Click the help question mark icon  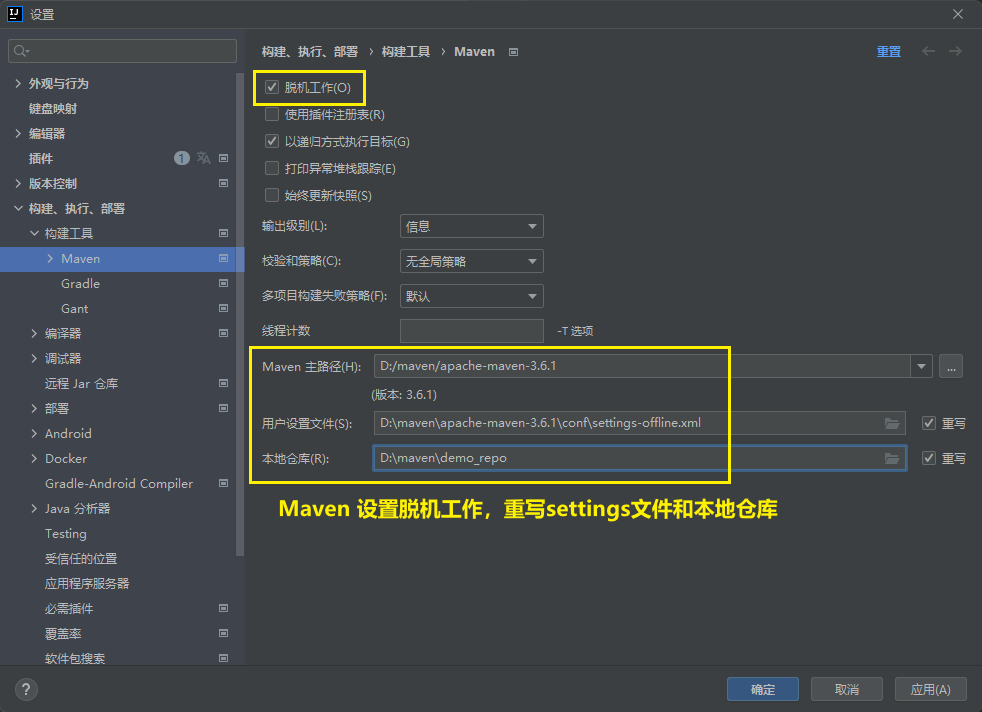click(x=25, y=689)
